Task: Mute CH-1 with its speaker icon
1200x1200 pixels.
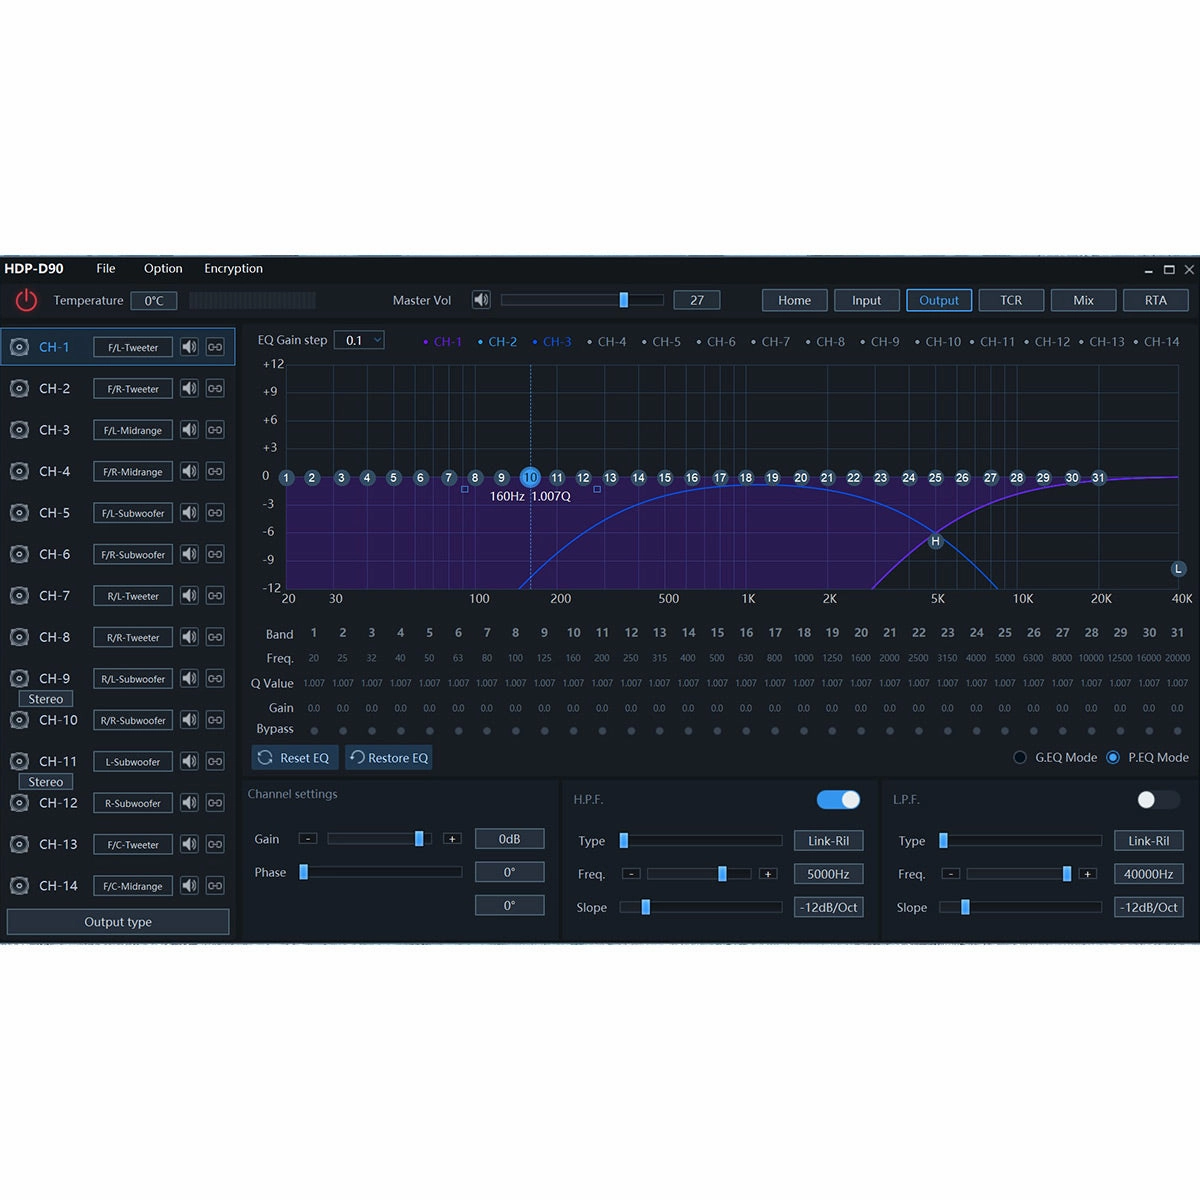Action: (x=189, y=347)
